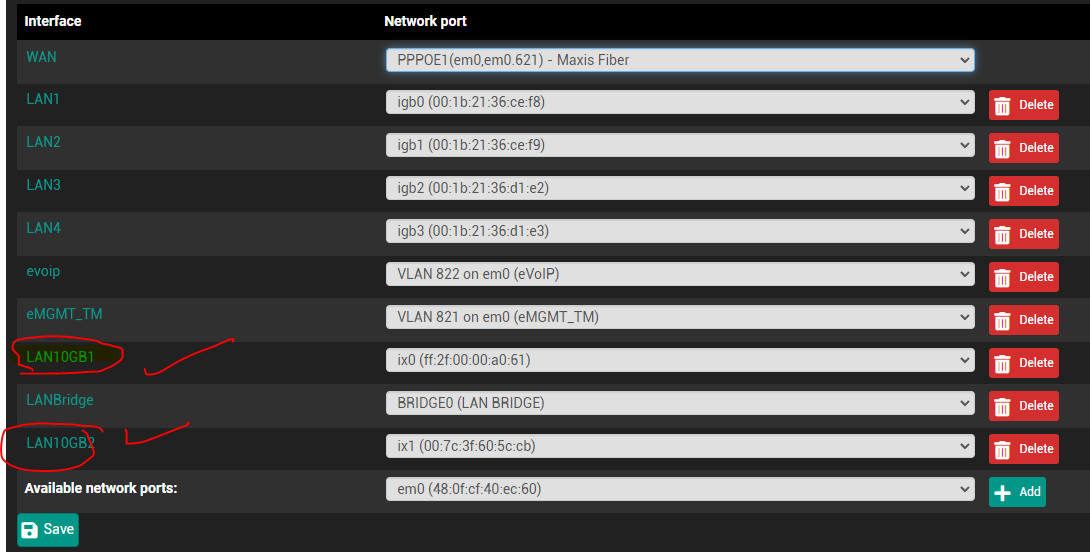Click trash icon for LAN1 row
The width and height of the screenshot is (1090, 552).
click(x=1002, y=106)
